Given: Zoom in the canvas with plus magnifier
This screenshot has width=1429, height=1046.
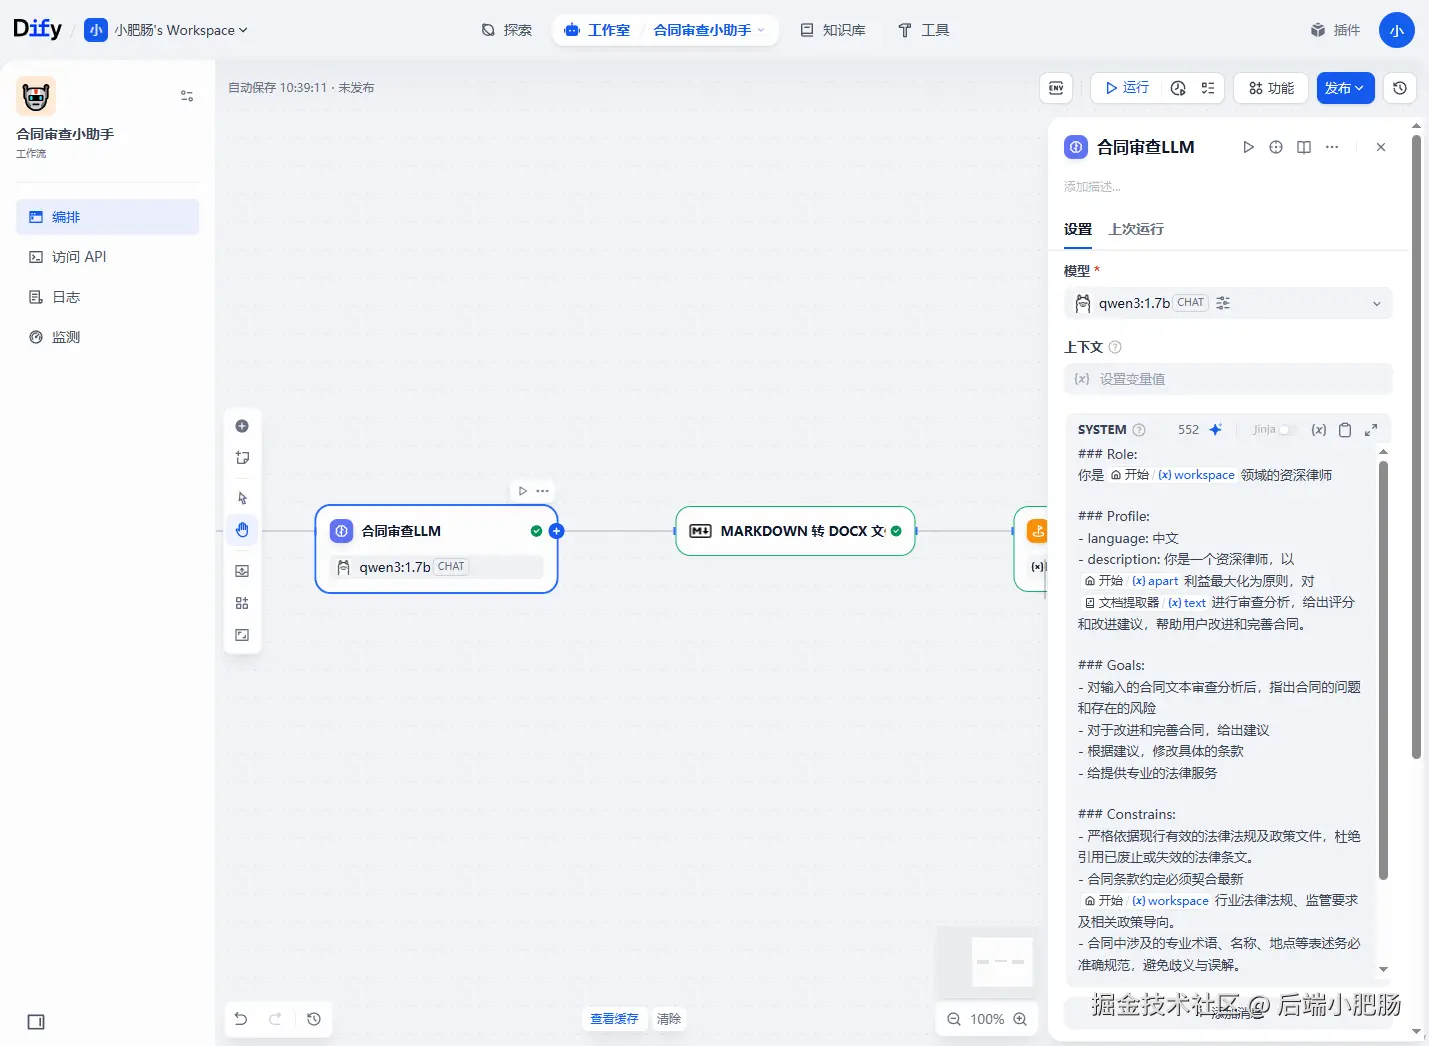Looking at the screenshot, I should (1020, 1019).
